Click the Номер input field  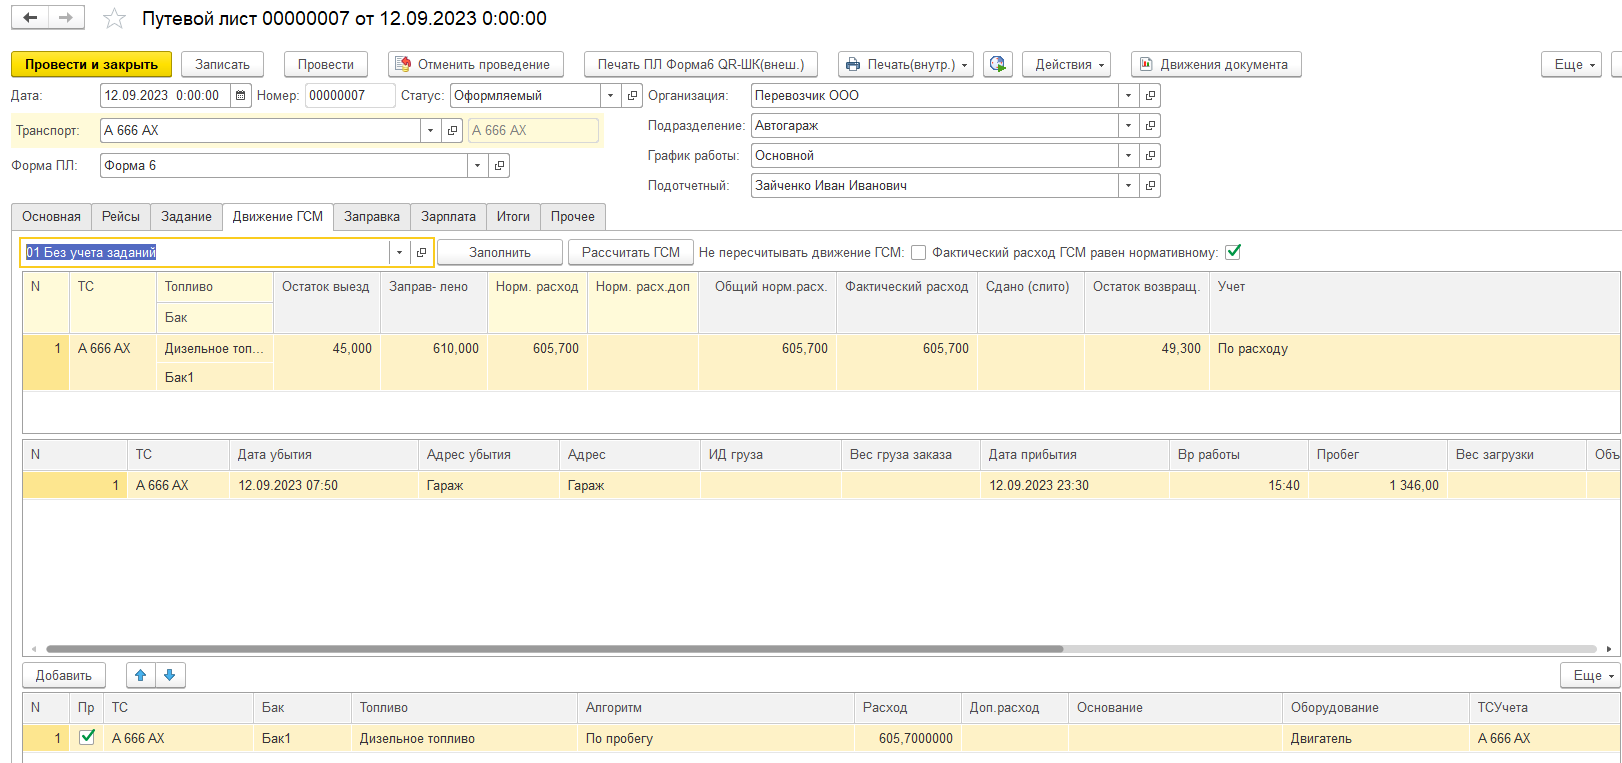point(349,96)
